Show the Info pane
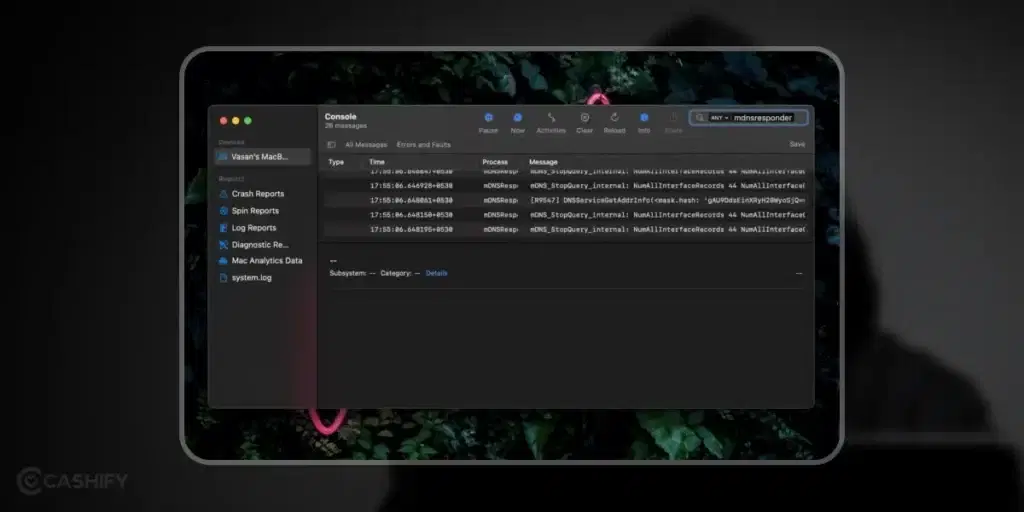Image resolution: width=1024 pixels, height=512 pixels. [644, 123]
